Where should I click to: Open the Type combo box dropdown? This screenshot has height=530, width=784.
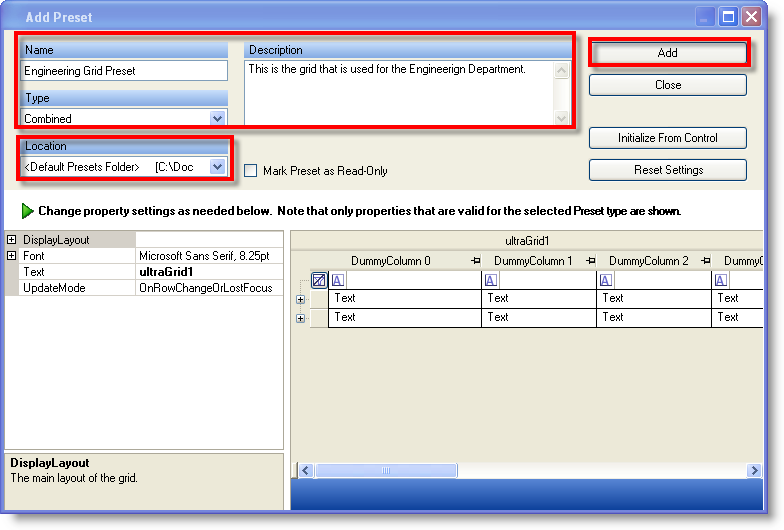218,118
